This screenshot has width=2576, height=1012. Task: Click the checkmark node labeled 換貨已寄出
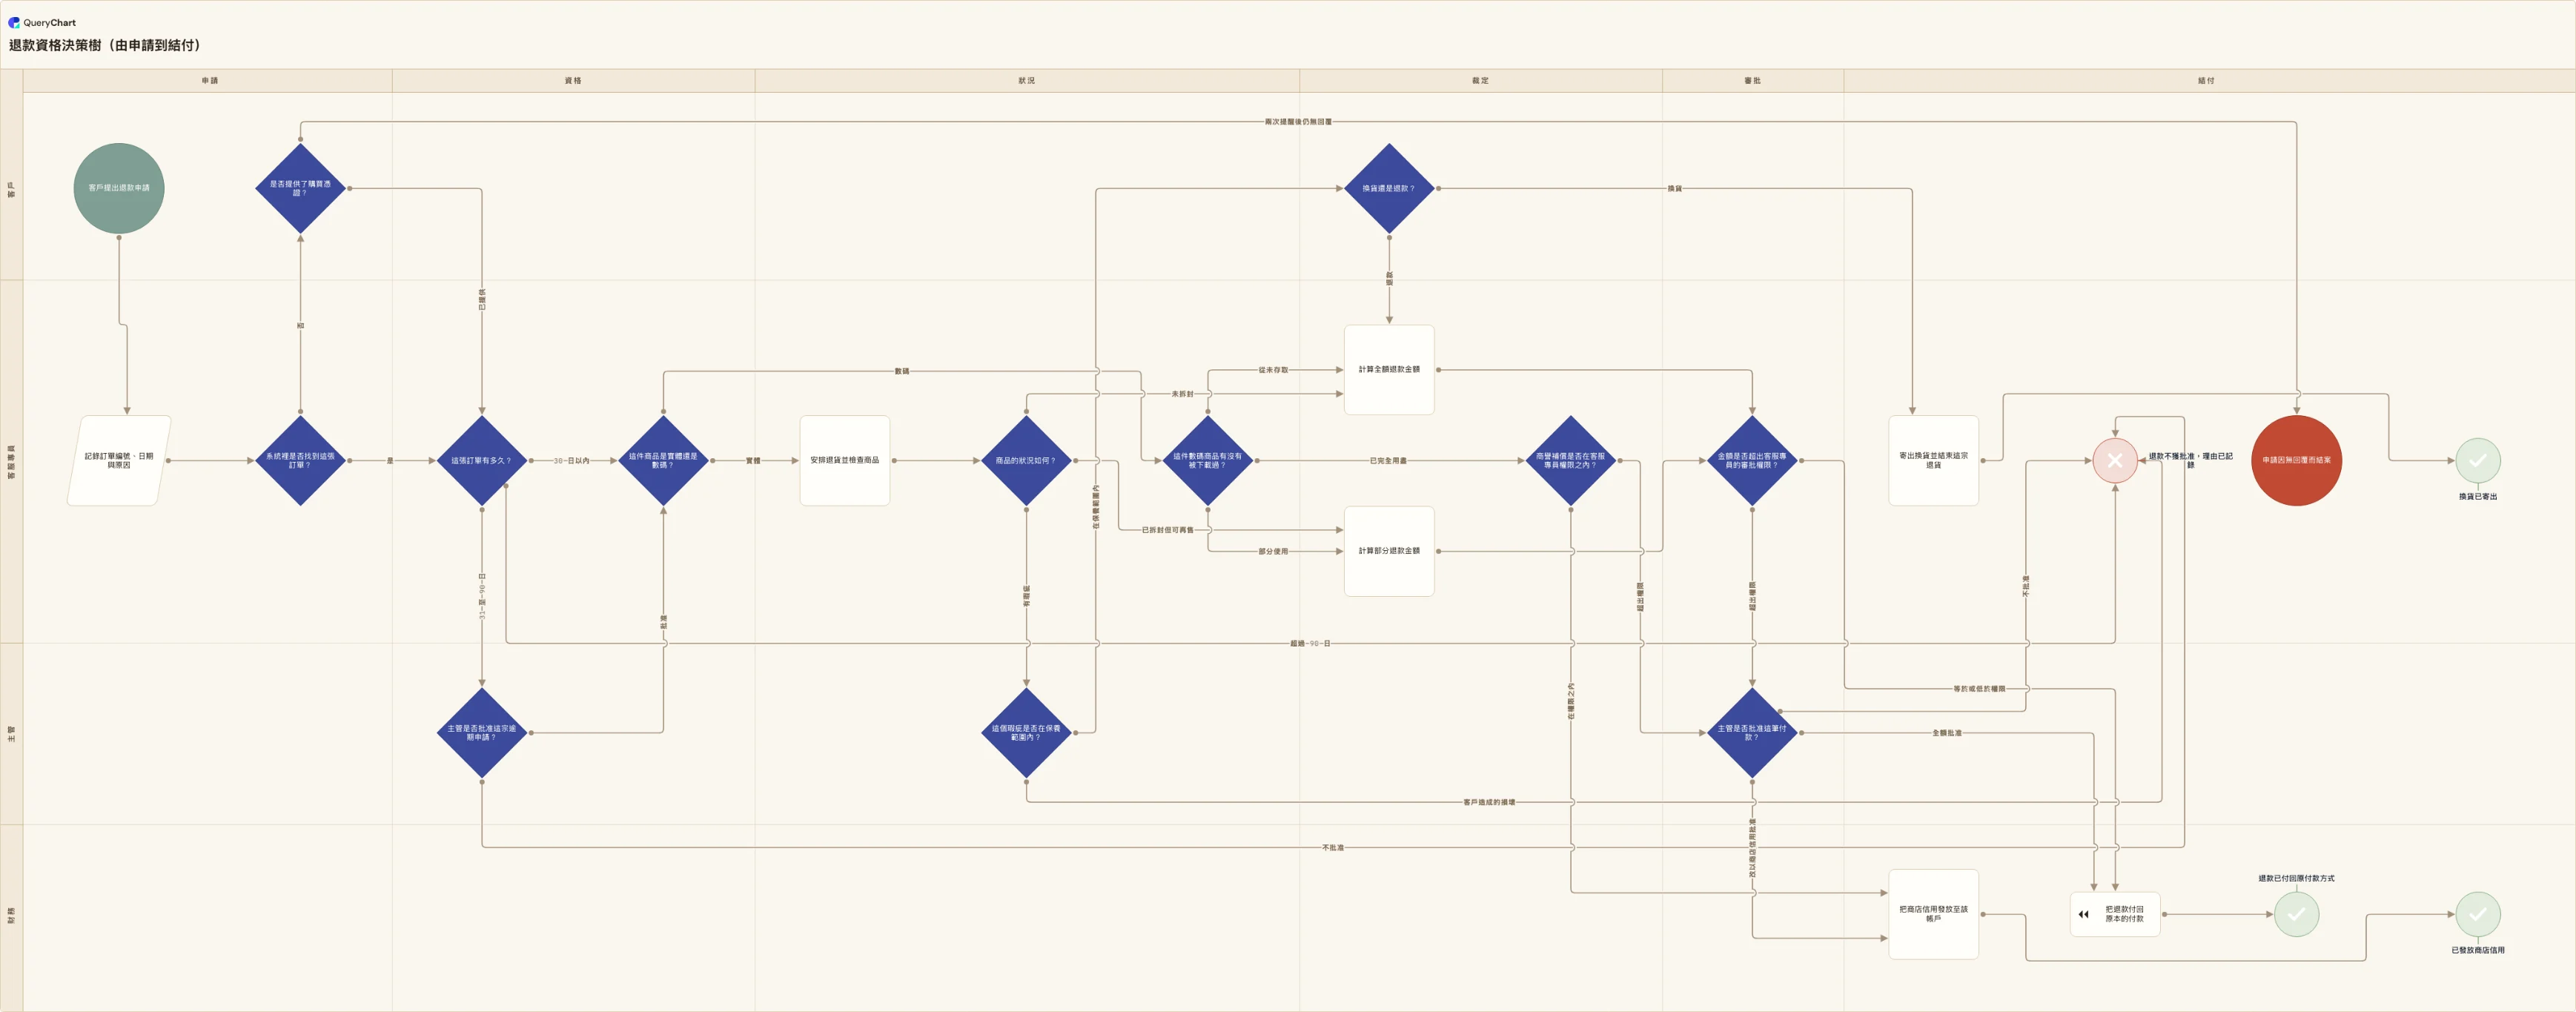[x=2478, y=461]
